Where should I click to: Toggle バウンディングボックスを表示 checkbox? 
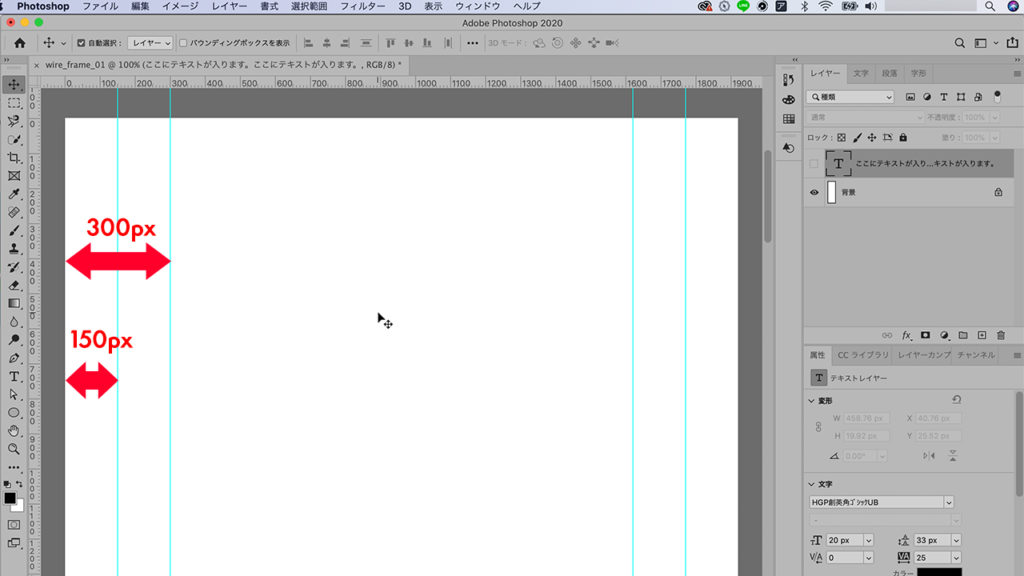click(184, 43)
